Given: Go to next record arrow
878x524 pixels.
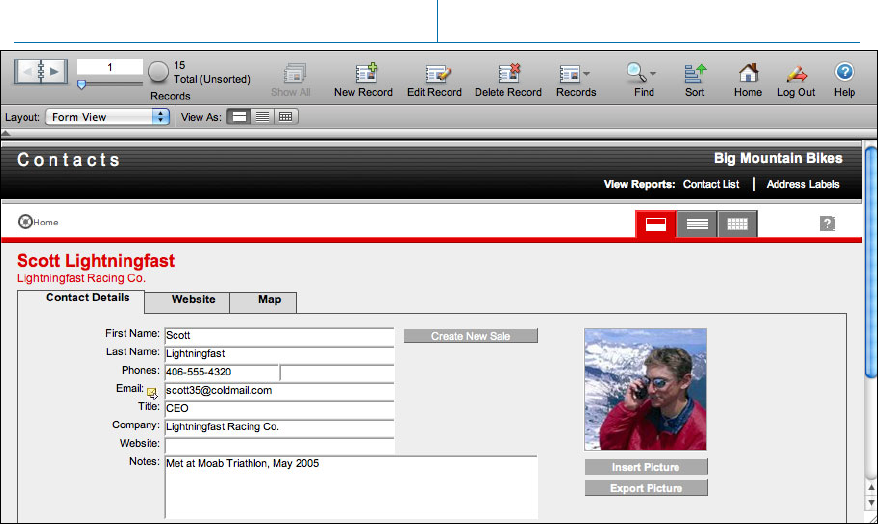Looking at the screenshot, I should [55, 72].
